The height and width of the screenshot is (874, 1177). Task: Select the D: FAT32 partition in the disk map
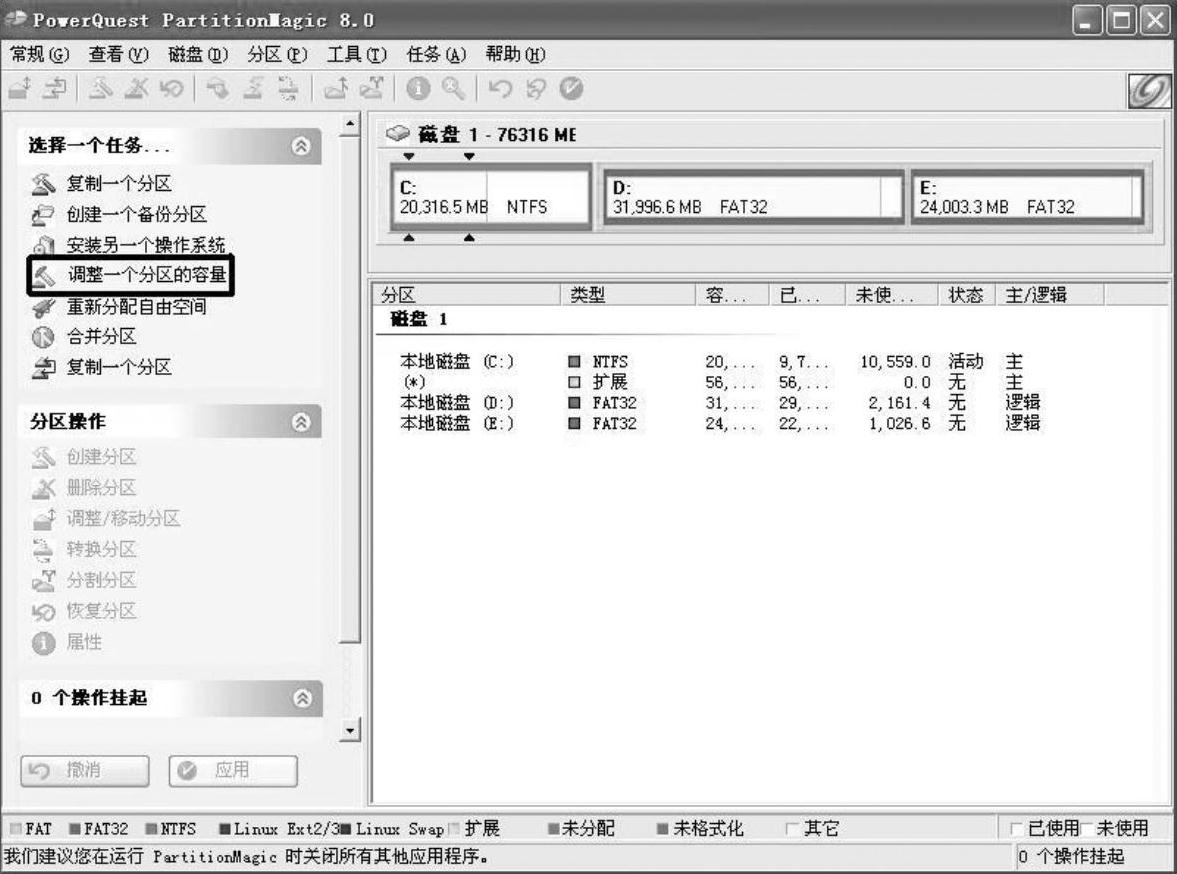click(x=754, y=197)
